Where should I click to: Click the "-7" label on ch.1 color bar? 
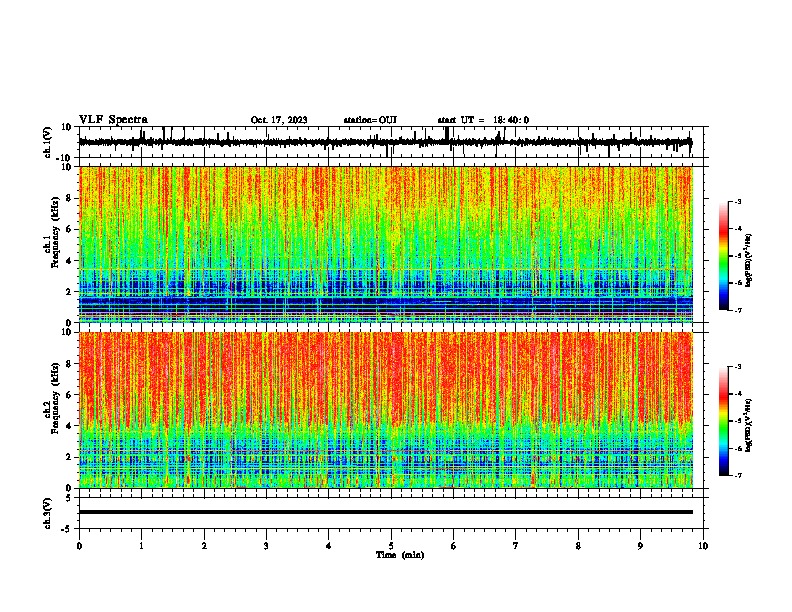[738, 310]
